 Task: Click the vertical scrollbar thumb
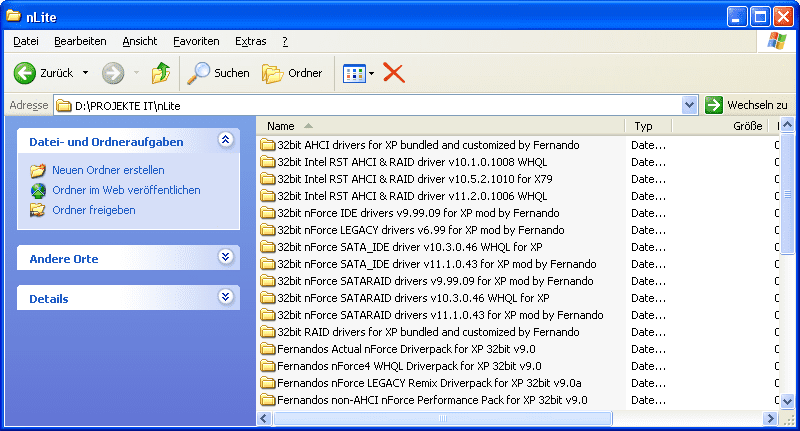tap(787, 193)
